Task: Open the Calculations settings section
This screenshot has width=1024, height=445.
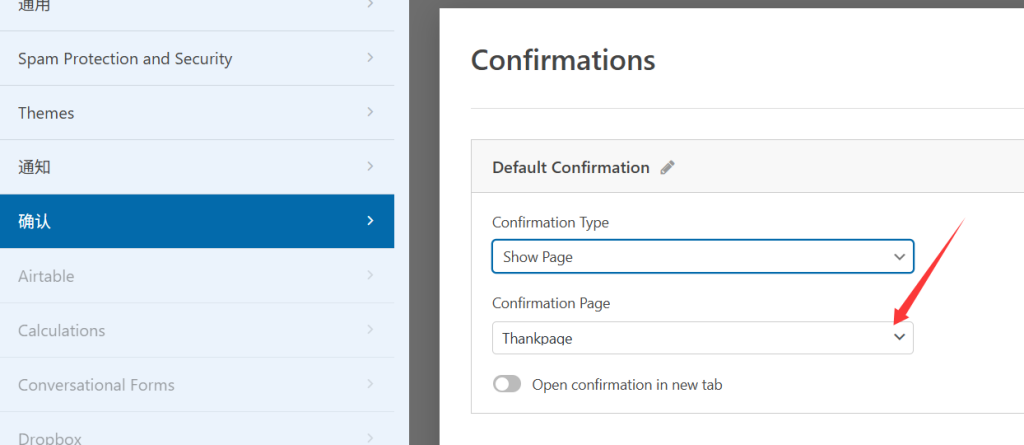Action: [x=61, y=330]
